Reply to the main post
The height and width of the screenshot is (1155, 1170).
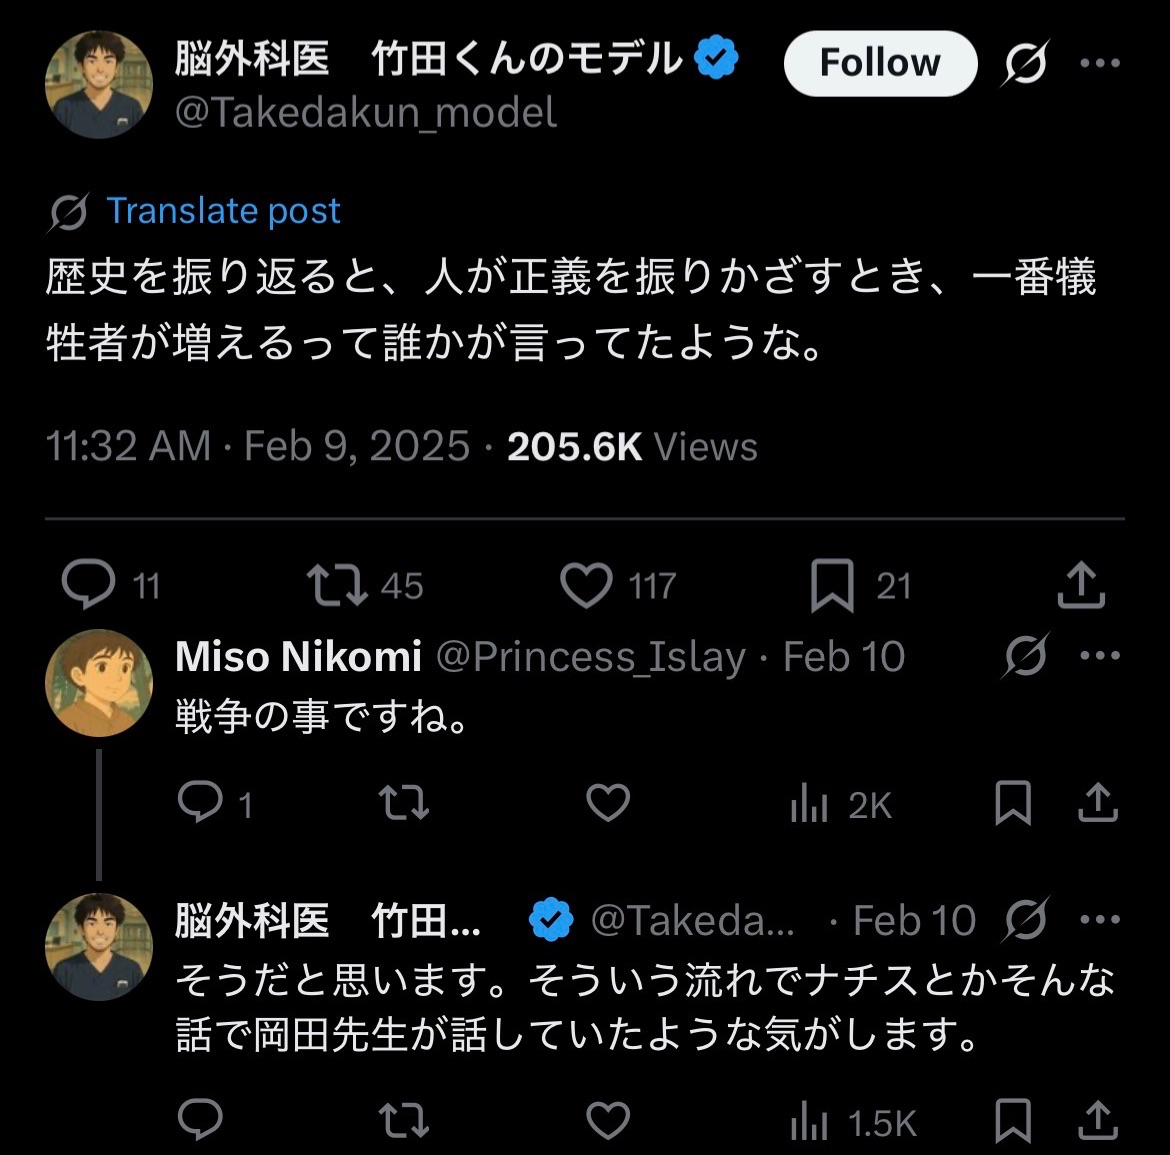[x=88, y=585]
